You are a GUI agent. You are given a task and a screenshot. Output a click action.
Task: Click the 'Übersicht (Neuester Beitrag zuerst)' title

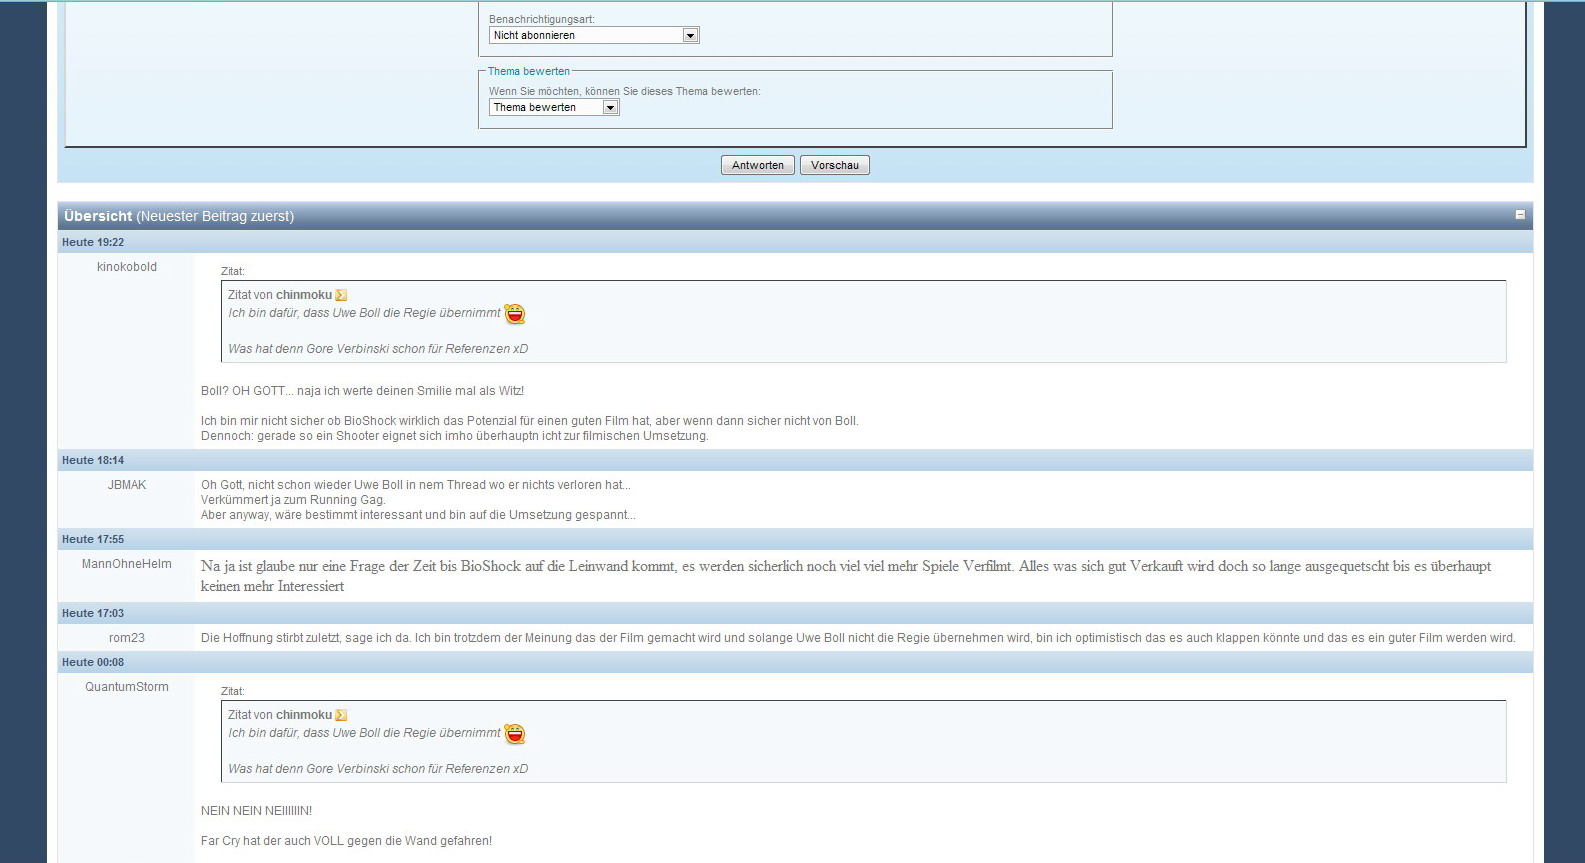tap(179, 216)
